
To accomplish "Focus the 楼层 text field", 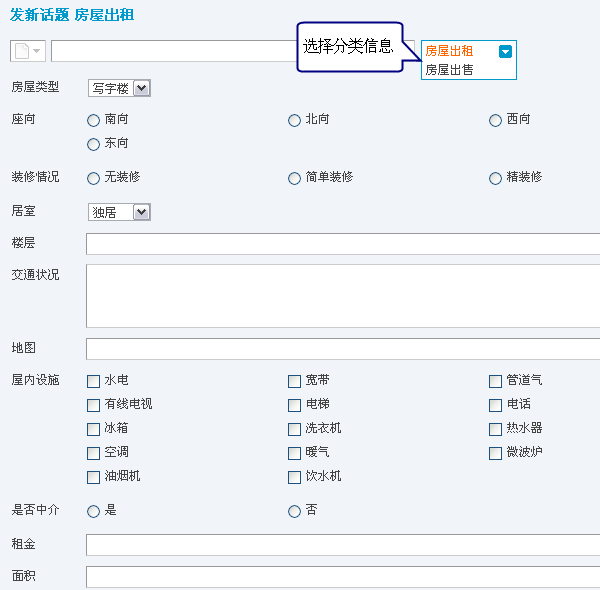I will pyautogui.click(x=343, y=244).
